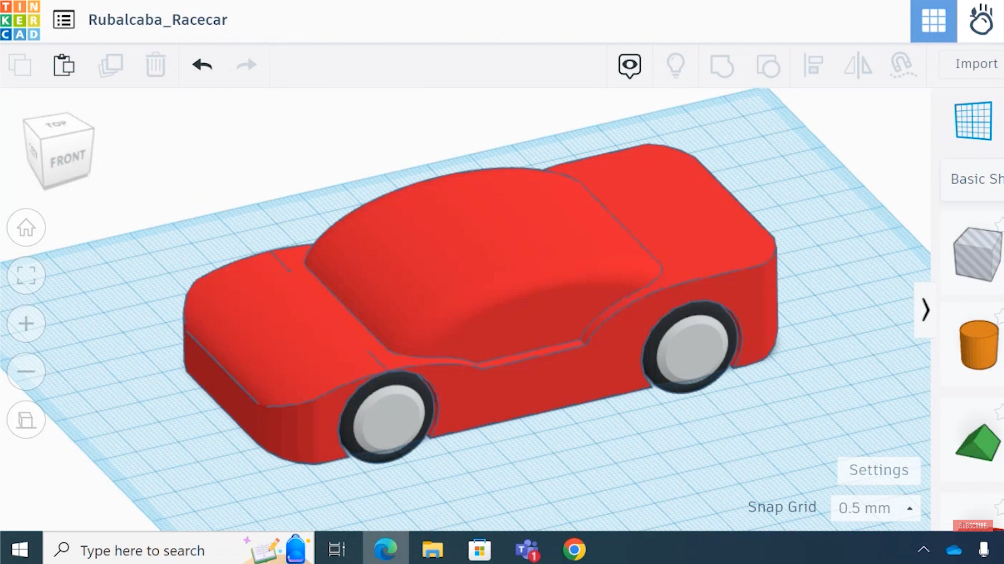Image resolution: width=1004 pixels, height=564 pixels.
Task: Open the Windows Start menu
Action: pyautogui.click(x=20, y=549)
